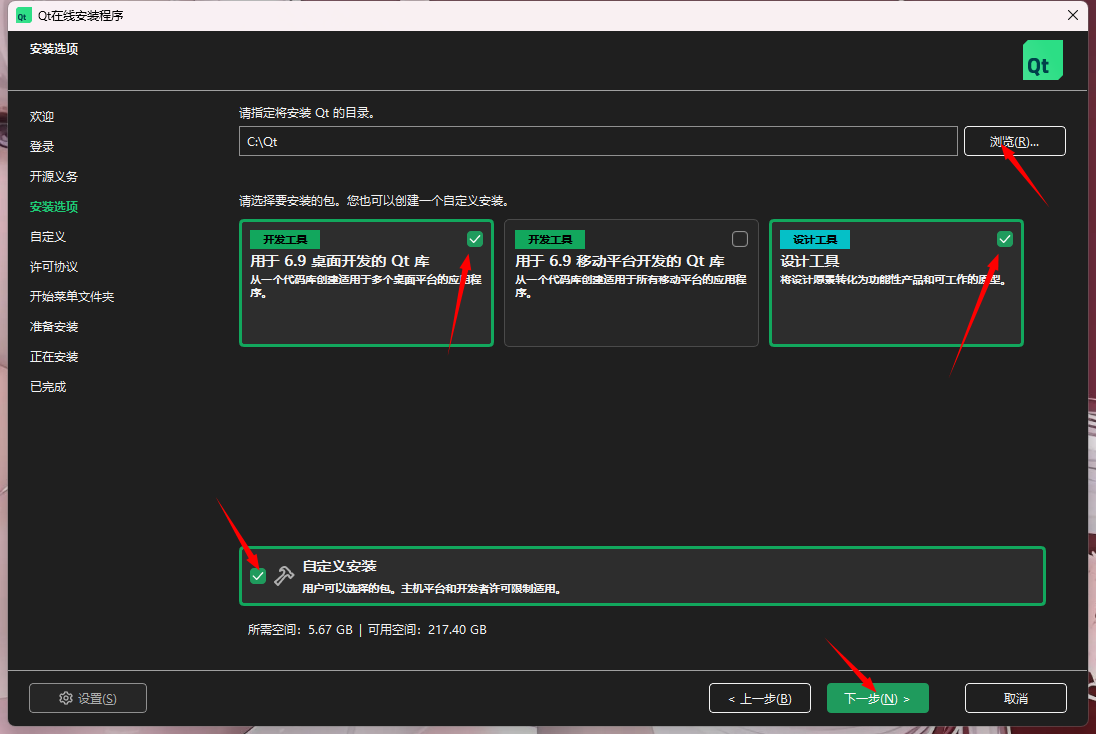The width and height of the screenshot is (1096, 734).
Task: Click the Qt installer title bar icon
Action: point(24,15)
